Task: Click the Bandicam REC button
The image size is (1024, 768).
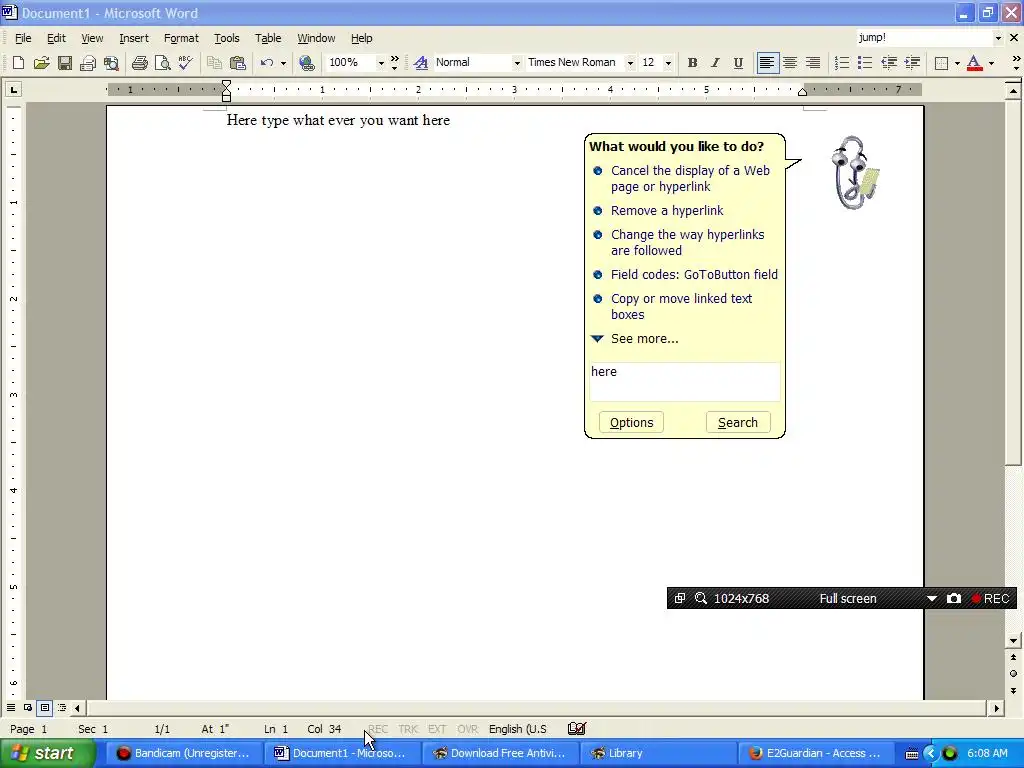Action: point(991,598)
